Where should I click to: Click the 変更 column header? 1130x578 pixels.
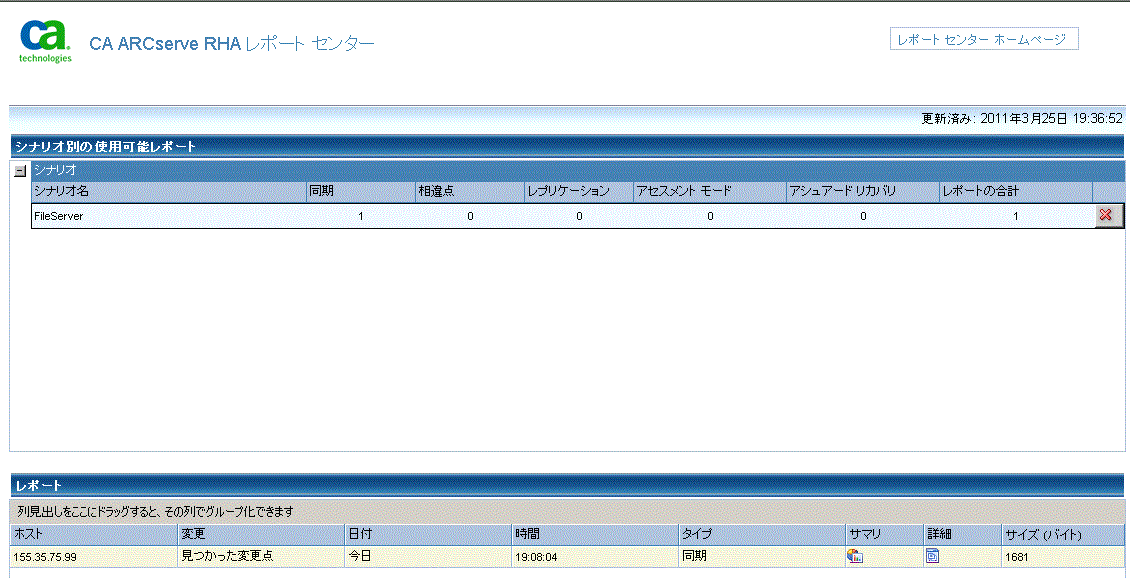230,534
